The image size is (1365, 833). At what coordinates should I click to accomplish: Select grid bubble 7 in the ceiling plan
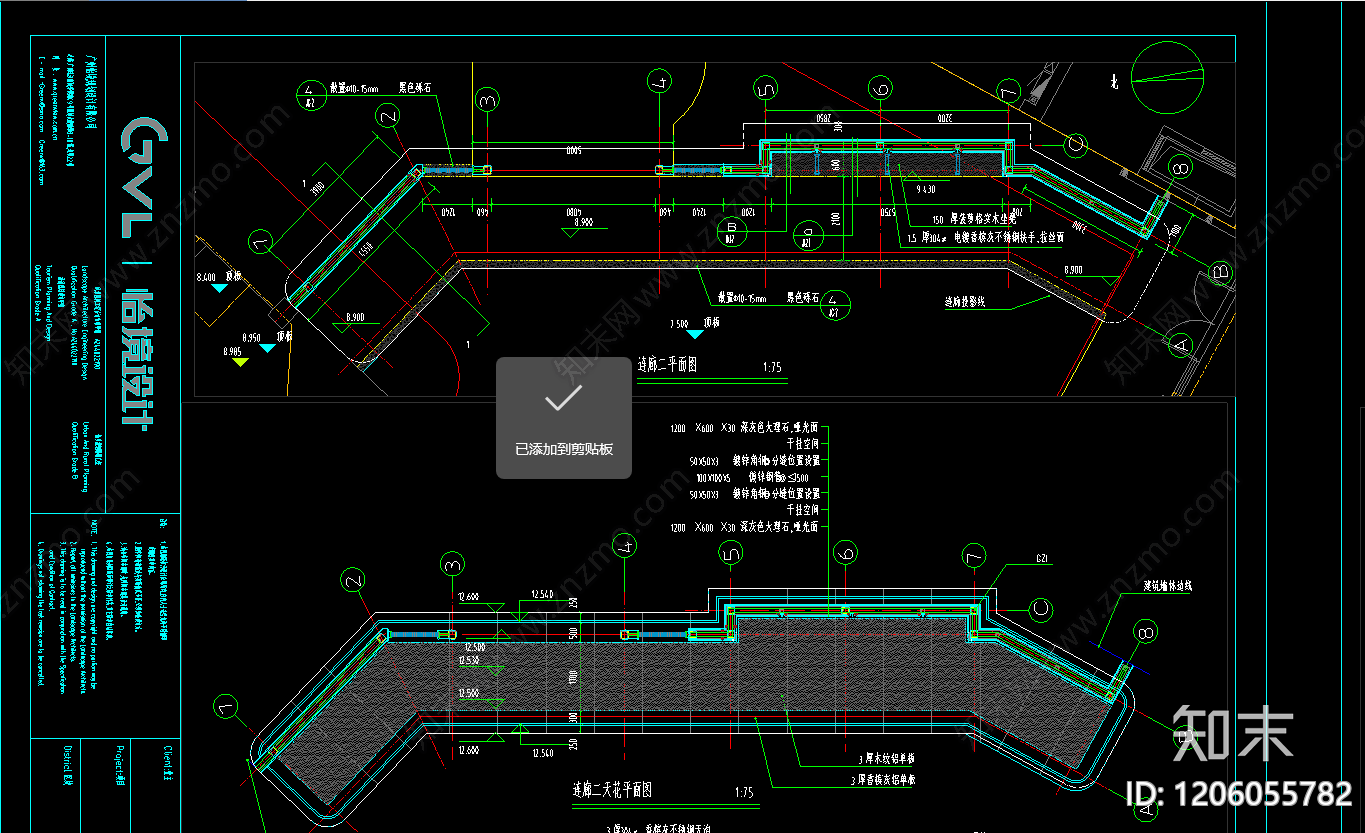975,555
